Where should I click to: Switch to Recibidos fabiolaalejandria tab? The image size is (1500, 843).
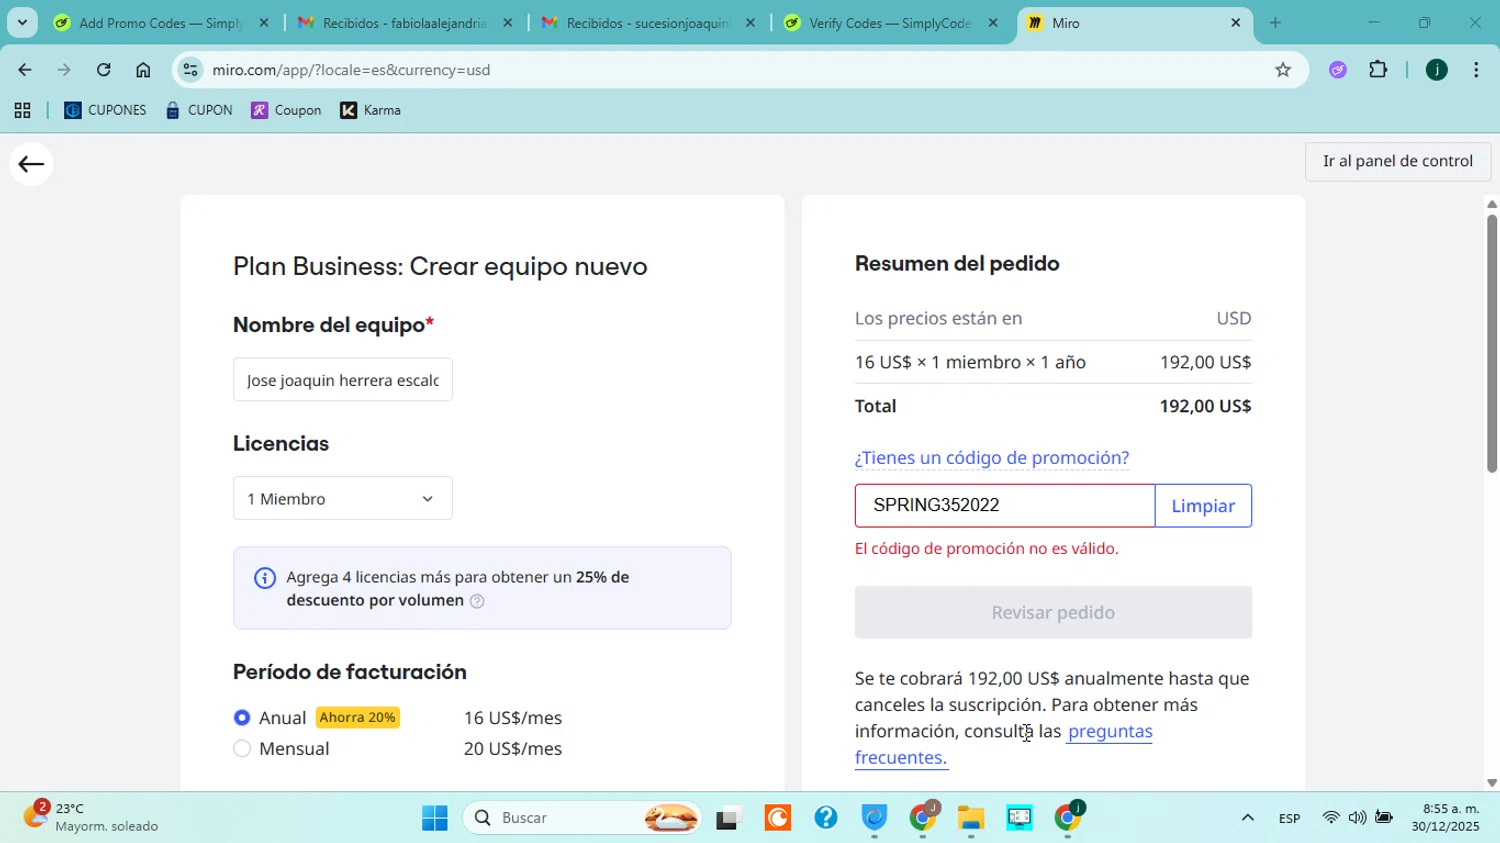[x=405, y=23]
